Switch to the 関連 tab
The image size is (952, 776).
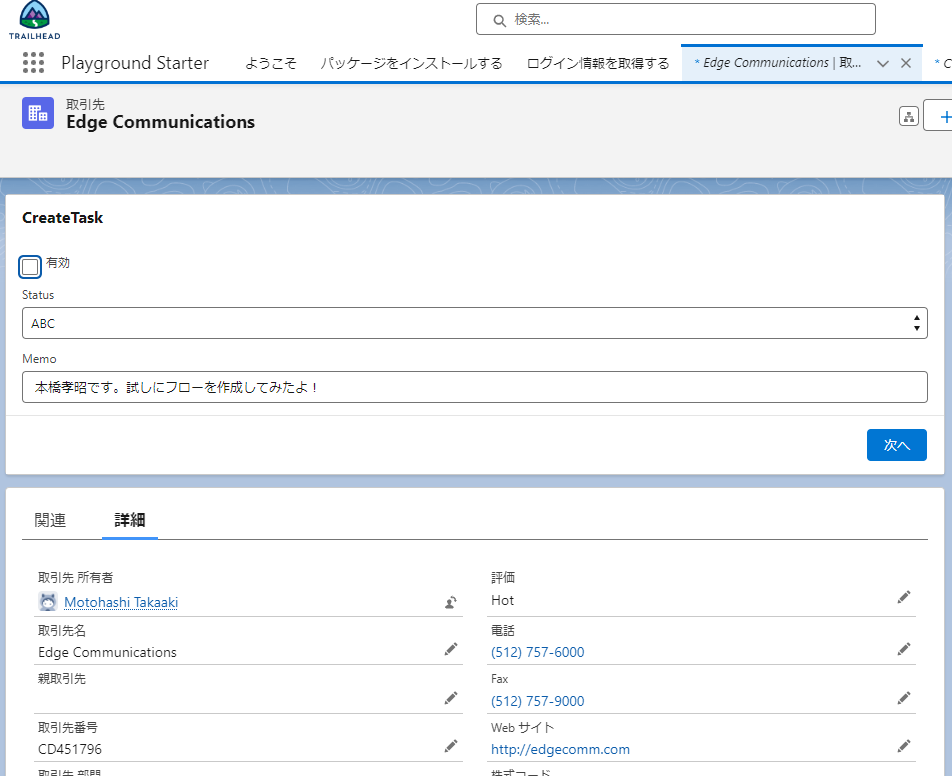[50, 520]
